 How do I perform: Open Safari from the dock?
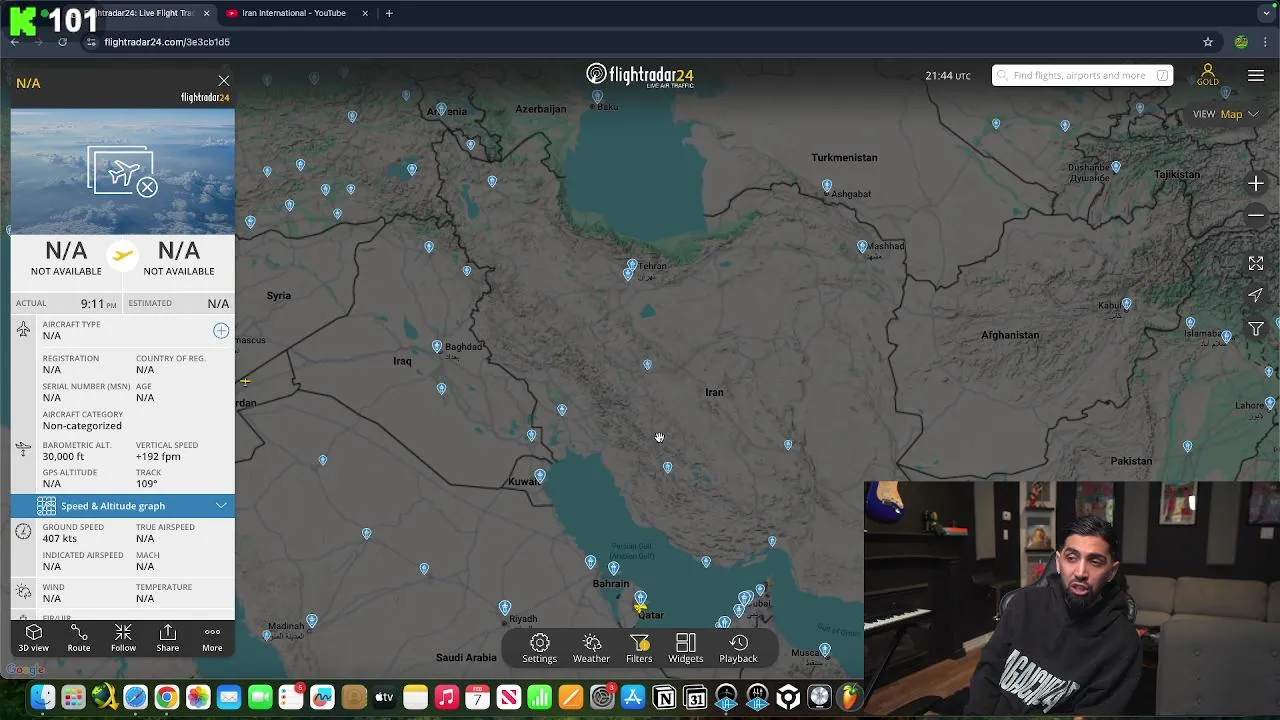[x=135, y=697]
